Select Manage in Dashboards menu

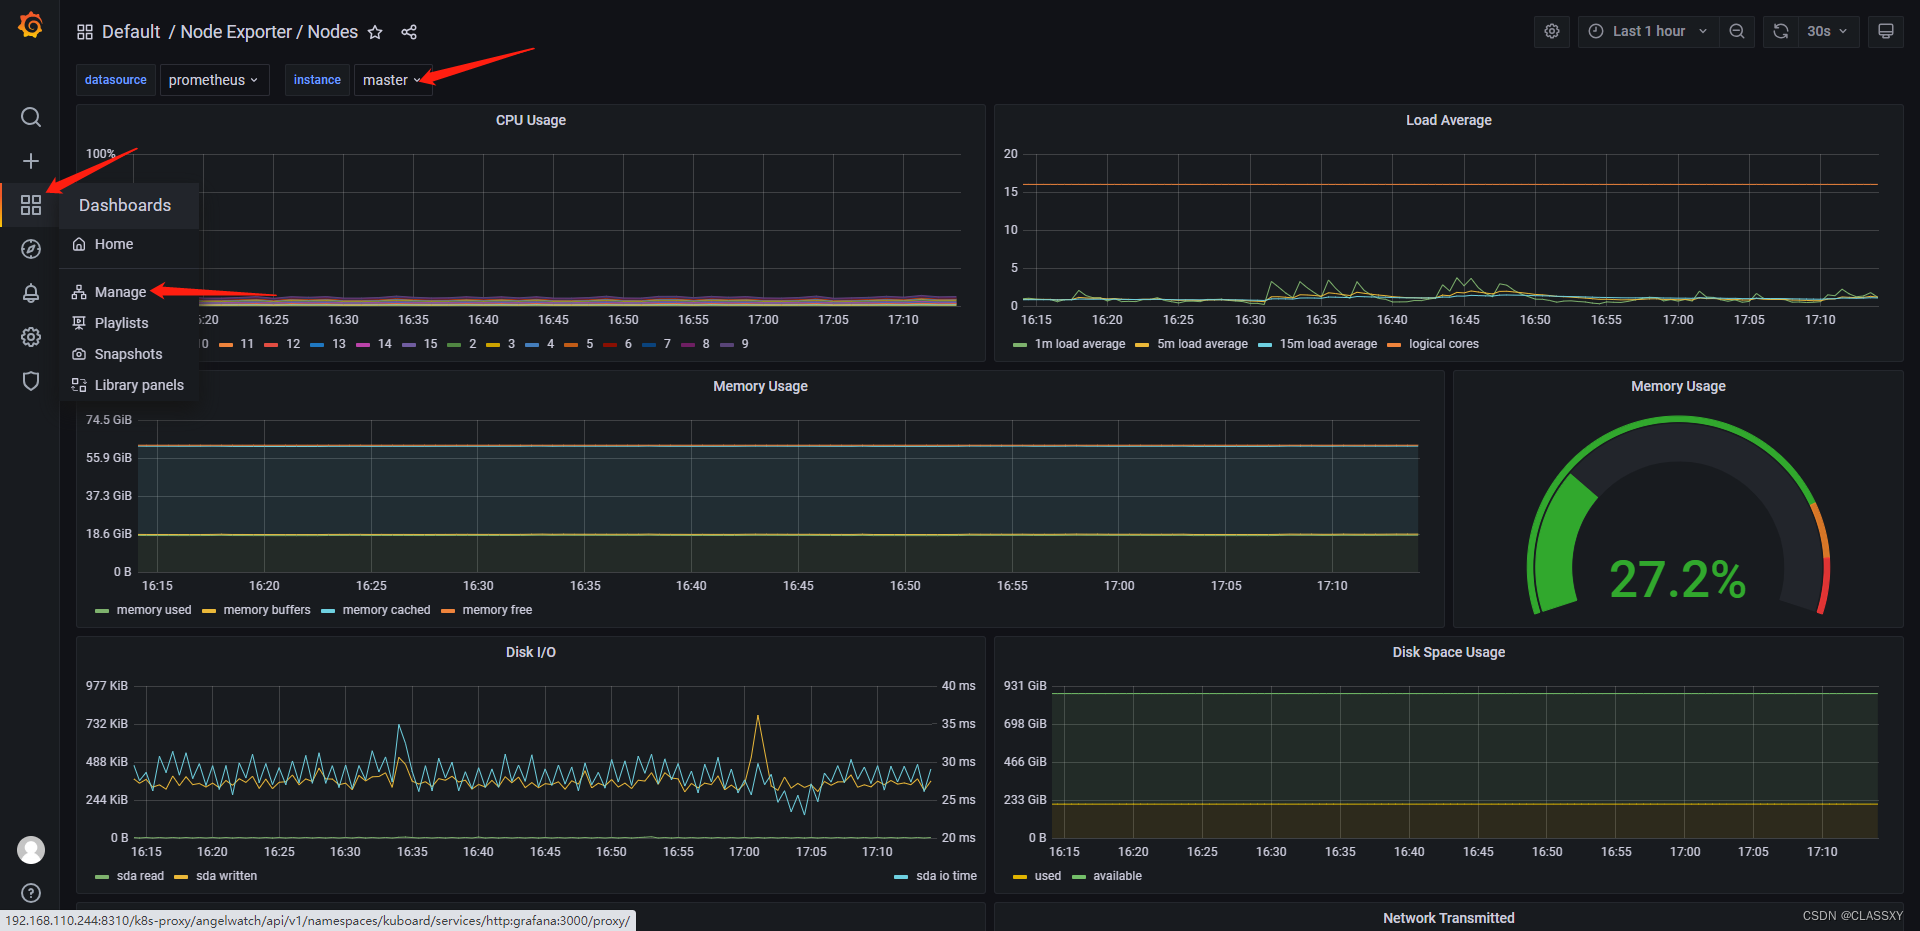tap(121, 292)
